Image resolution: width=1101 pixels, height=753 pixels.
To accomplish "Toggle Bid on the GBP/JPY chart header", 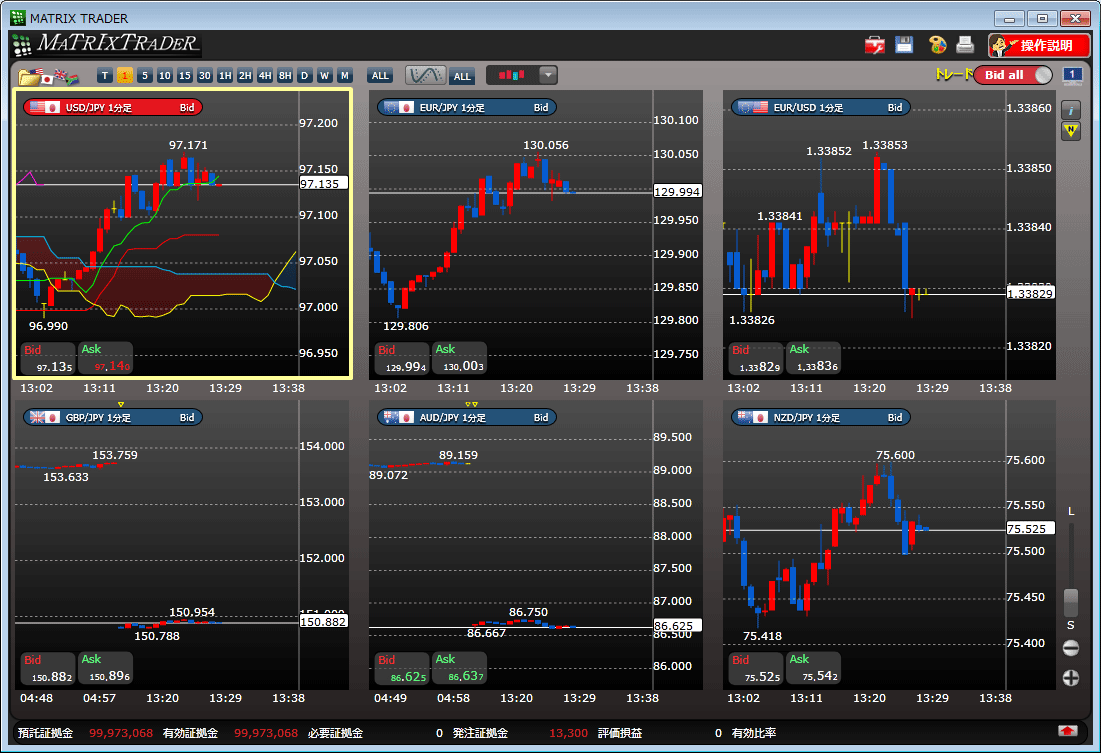I will click(x=187, y=417).
